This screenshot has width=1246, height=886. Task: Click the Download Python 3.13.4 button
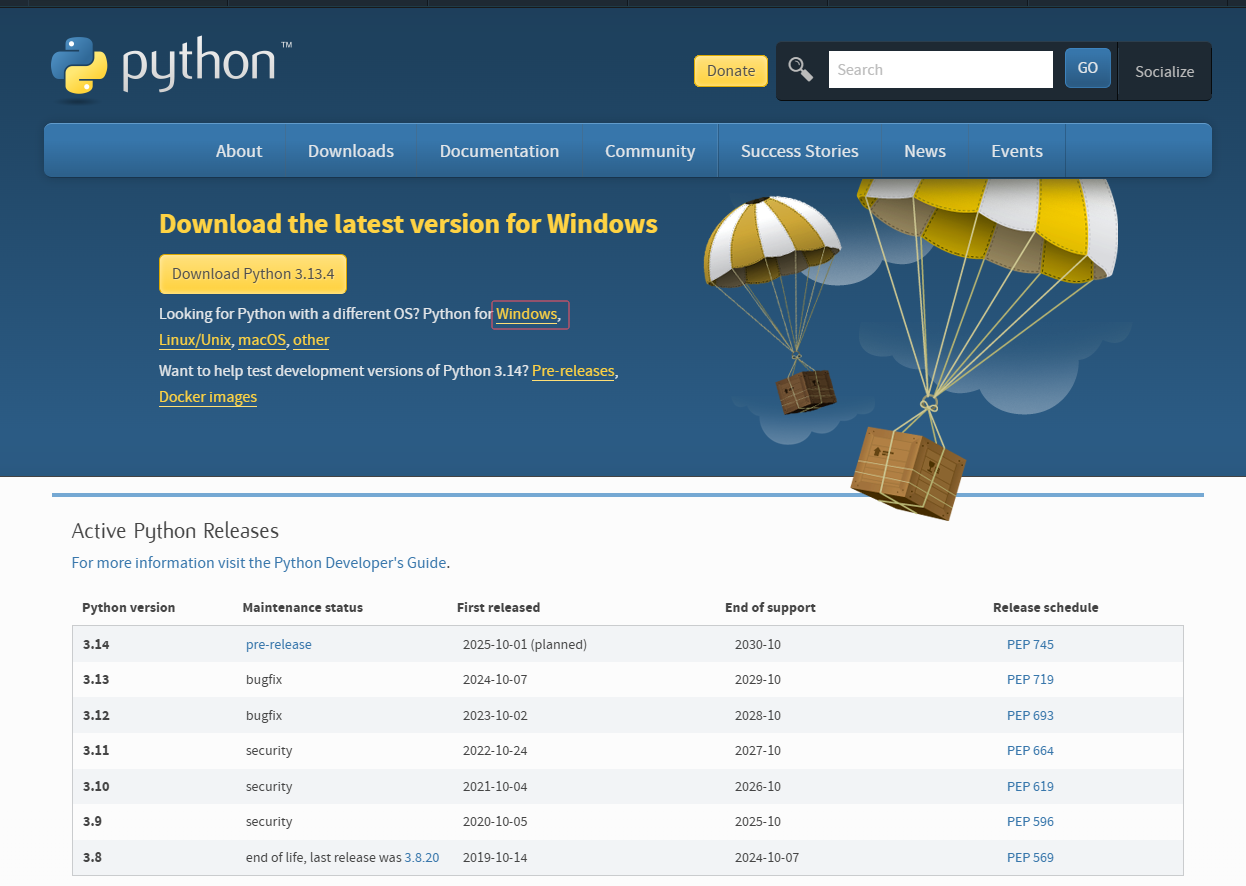coord(253,274)
